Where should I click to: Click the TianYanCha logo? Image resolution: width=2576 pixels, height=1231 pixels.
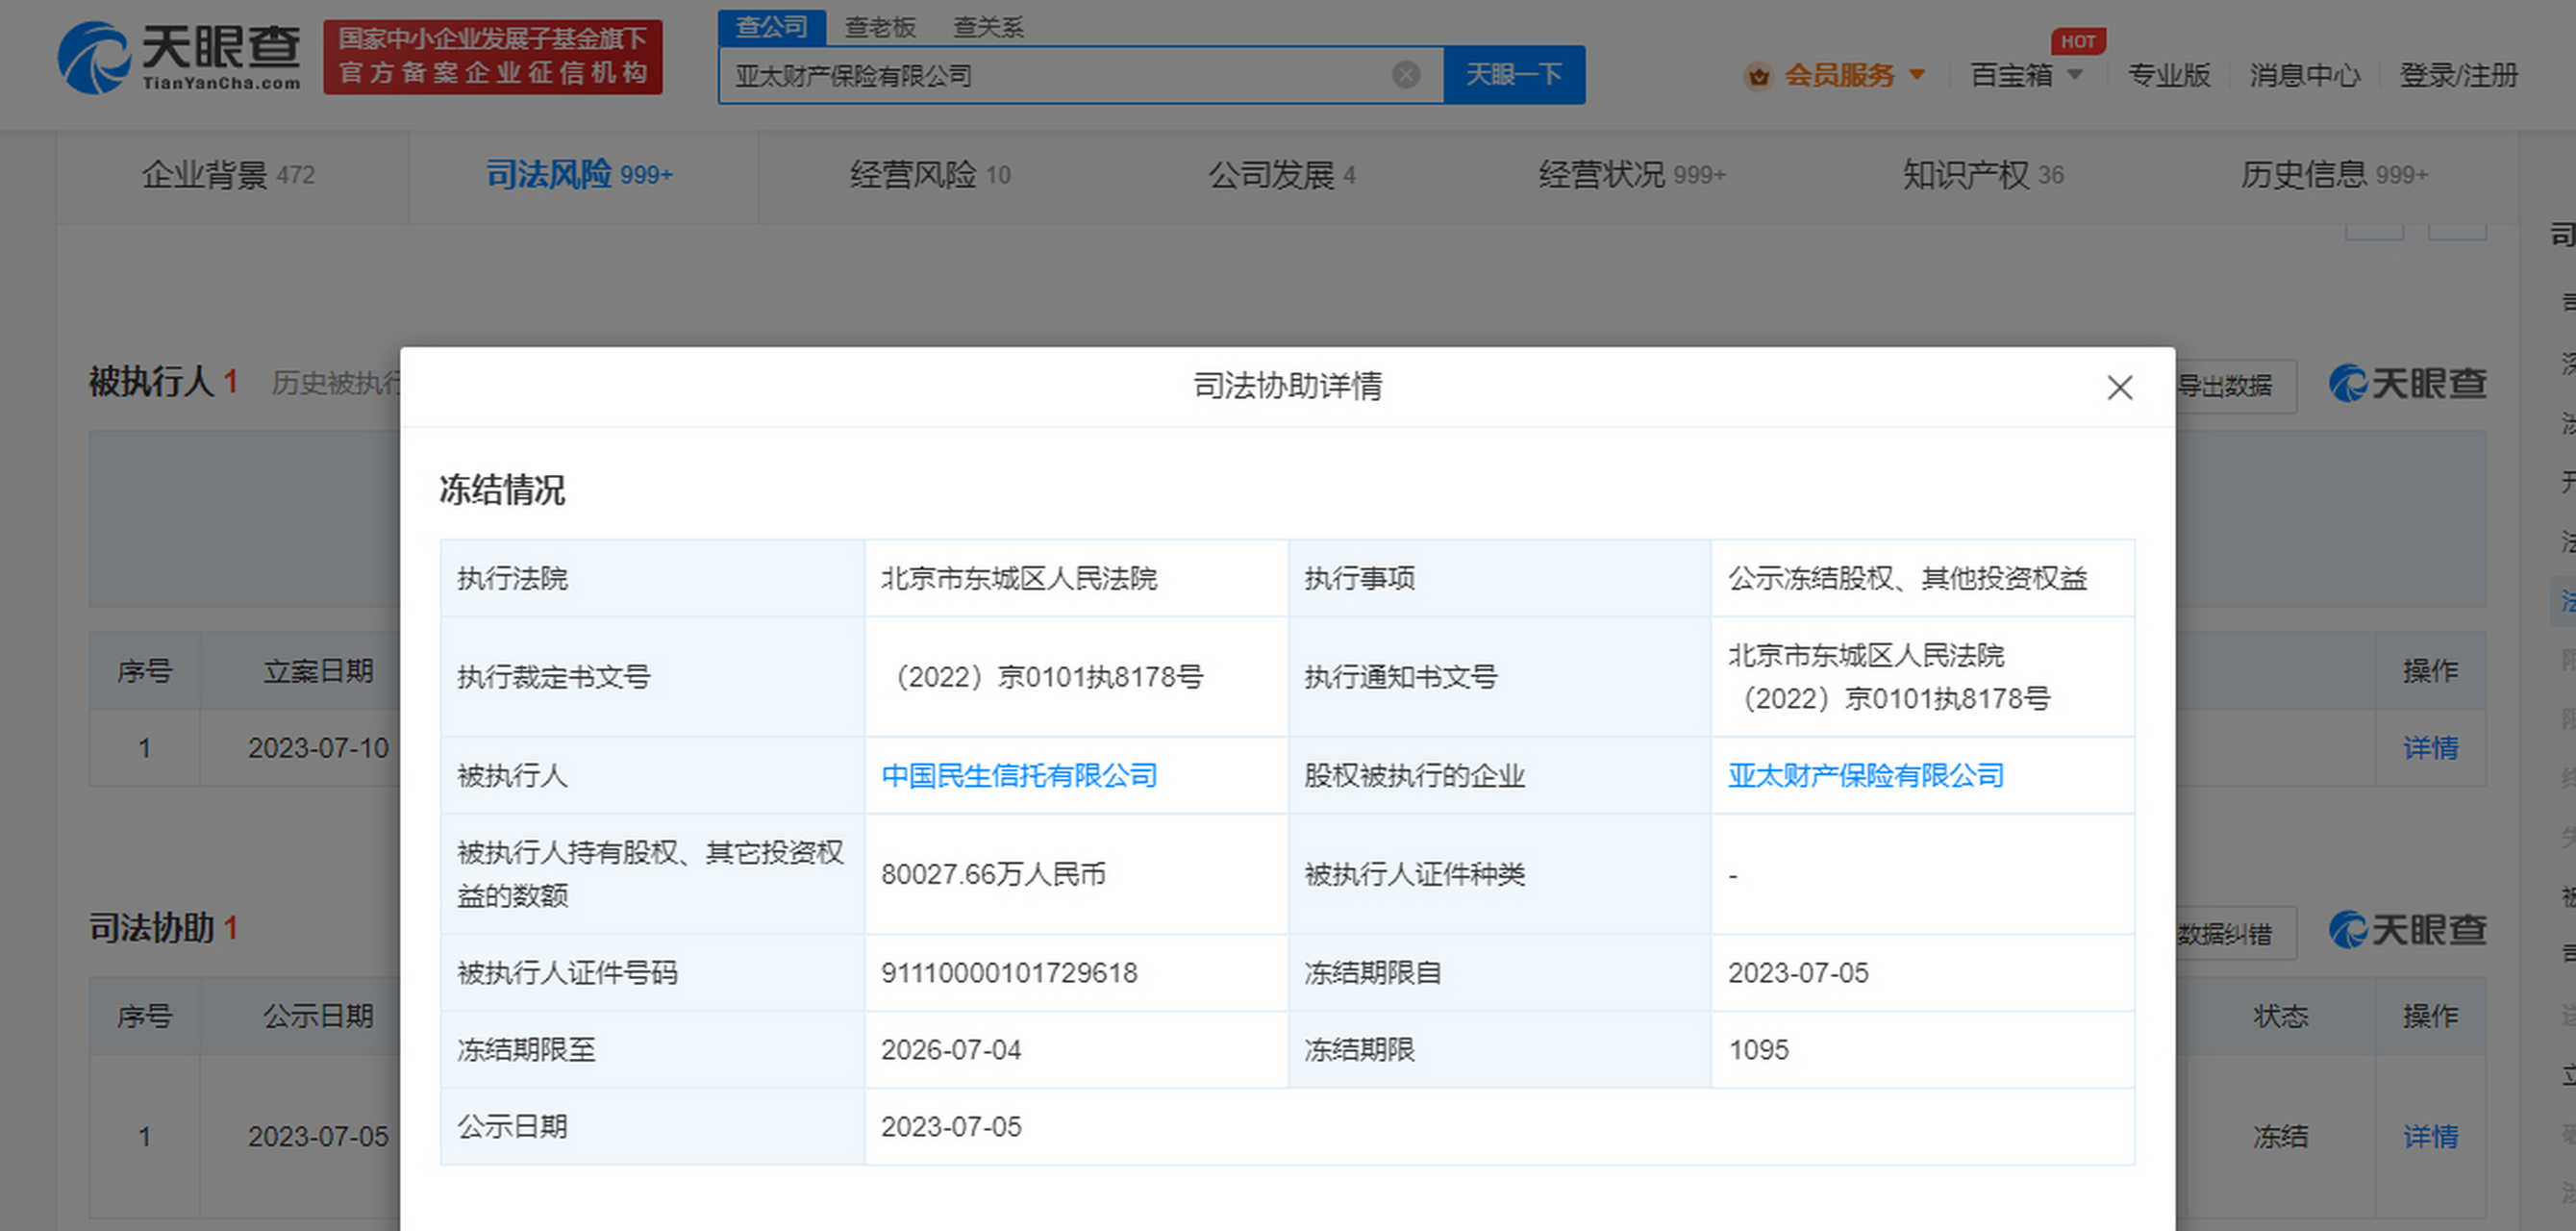point(179,57)
